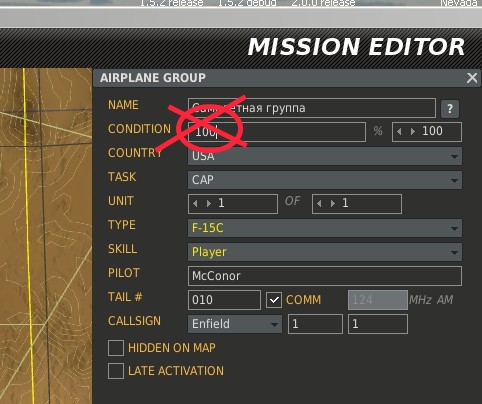482x404 pixels.
Task: Decrease the UNIT number with left arrow
Action: (195, 203)
